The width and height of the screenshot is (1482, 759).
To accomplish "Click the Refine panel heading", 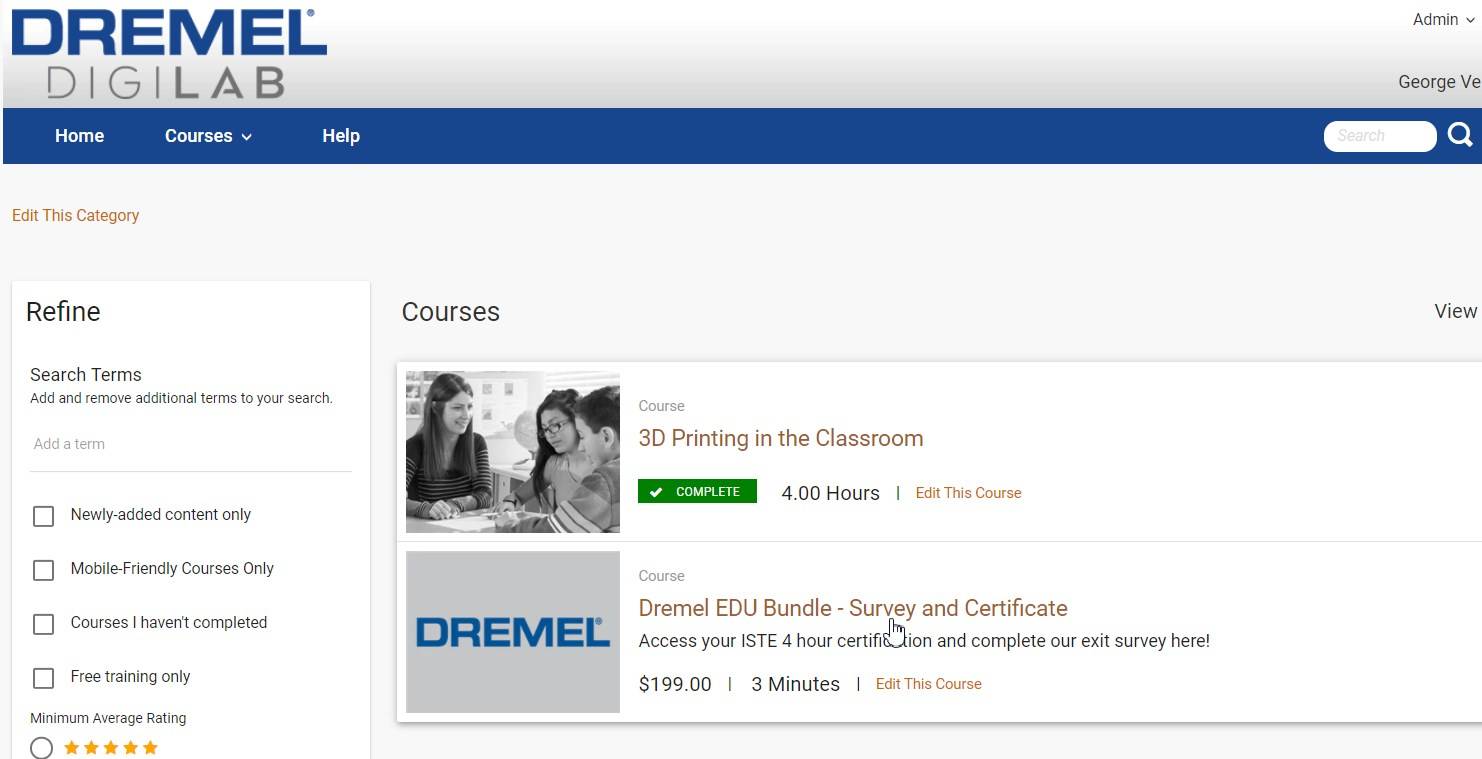I will [63, 311].
